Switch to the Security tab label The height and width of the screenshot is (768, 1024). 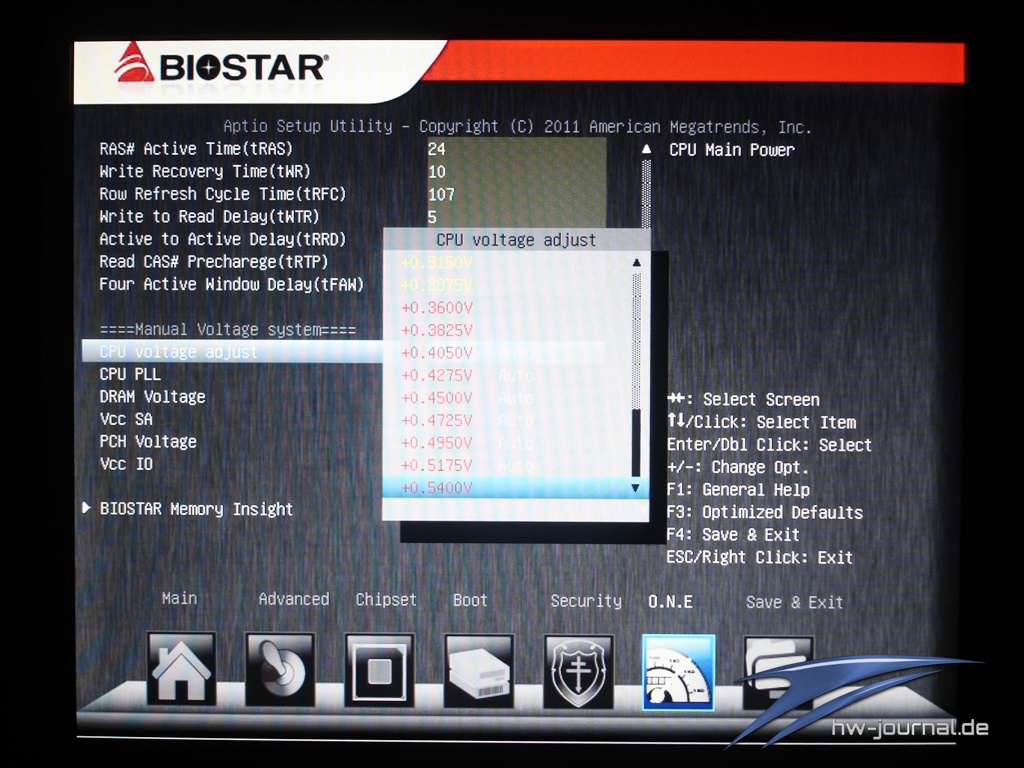(x=586, y=601)
